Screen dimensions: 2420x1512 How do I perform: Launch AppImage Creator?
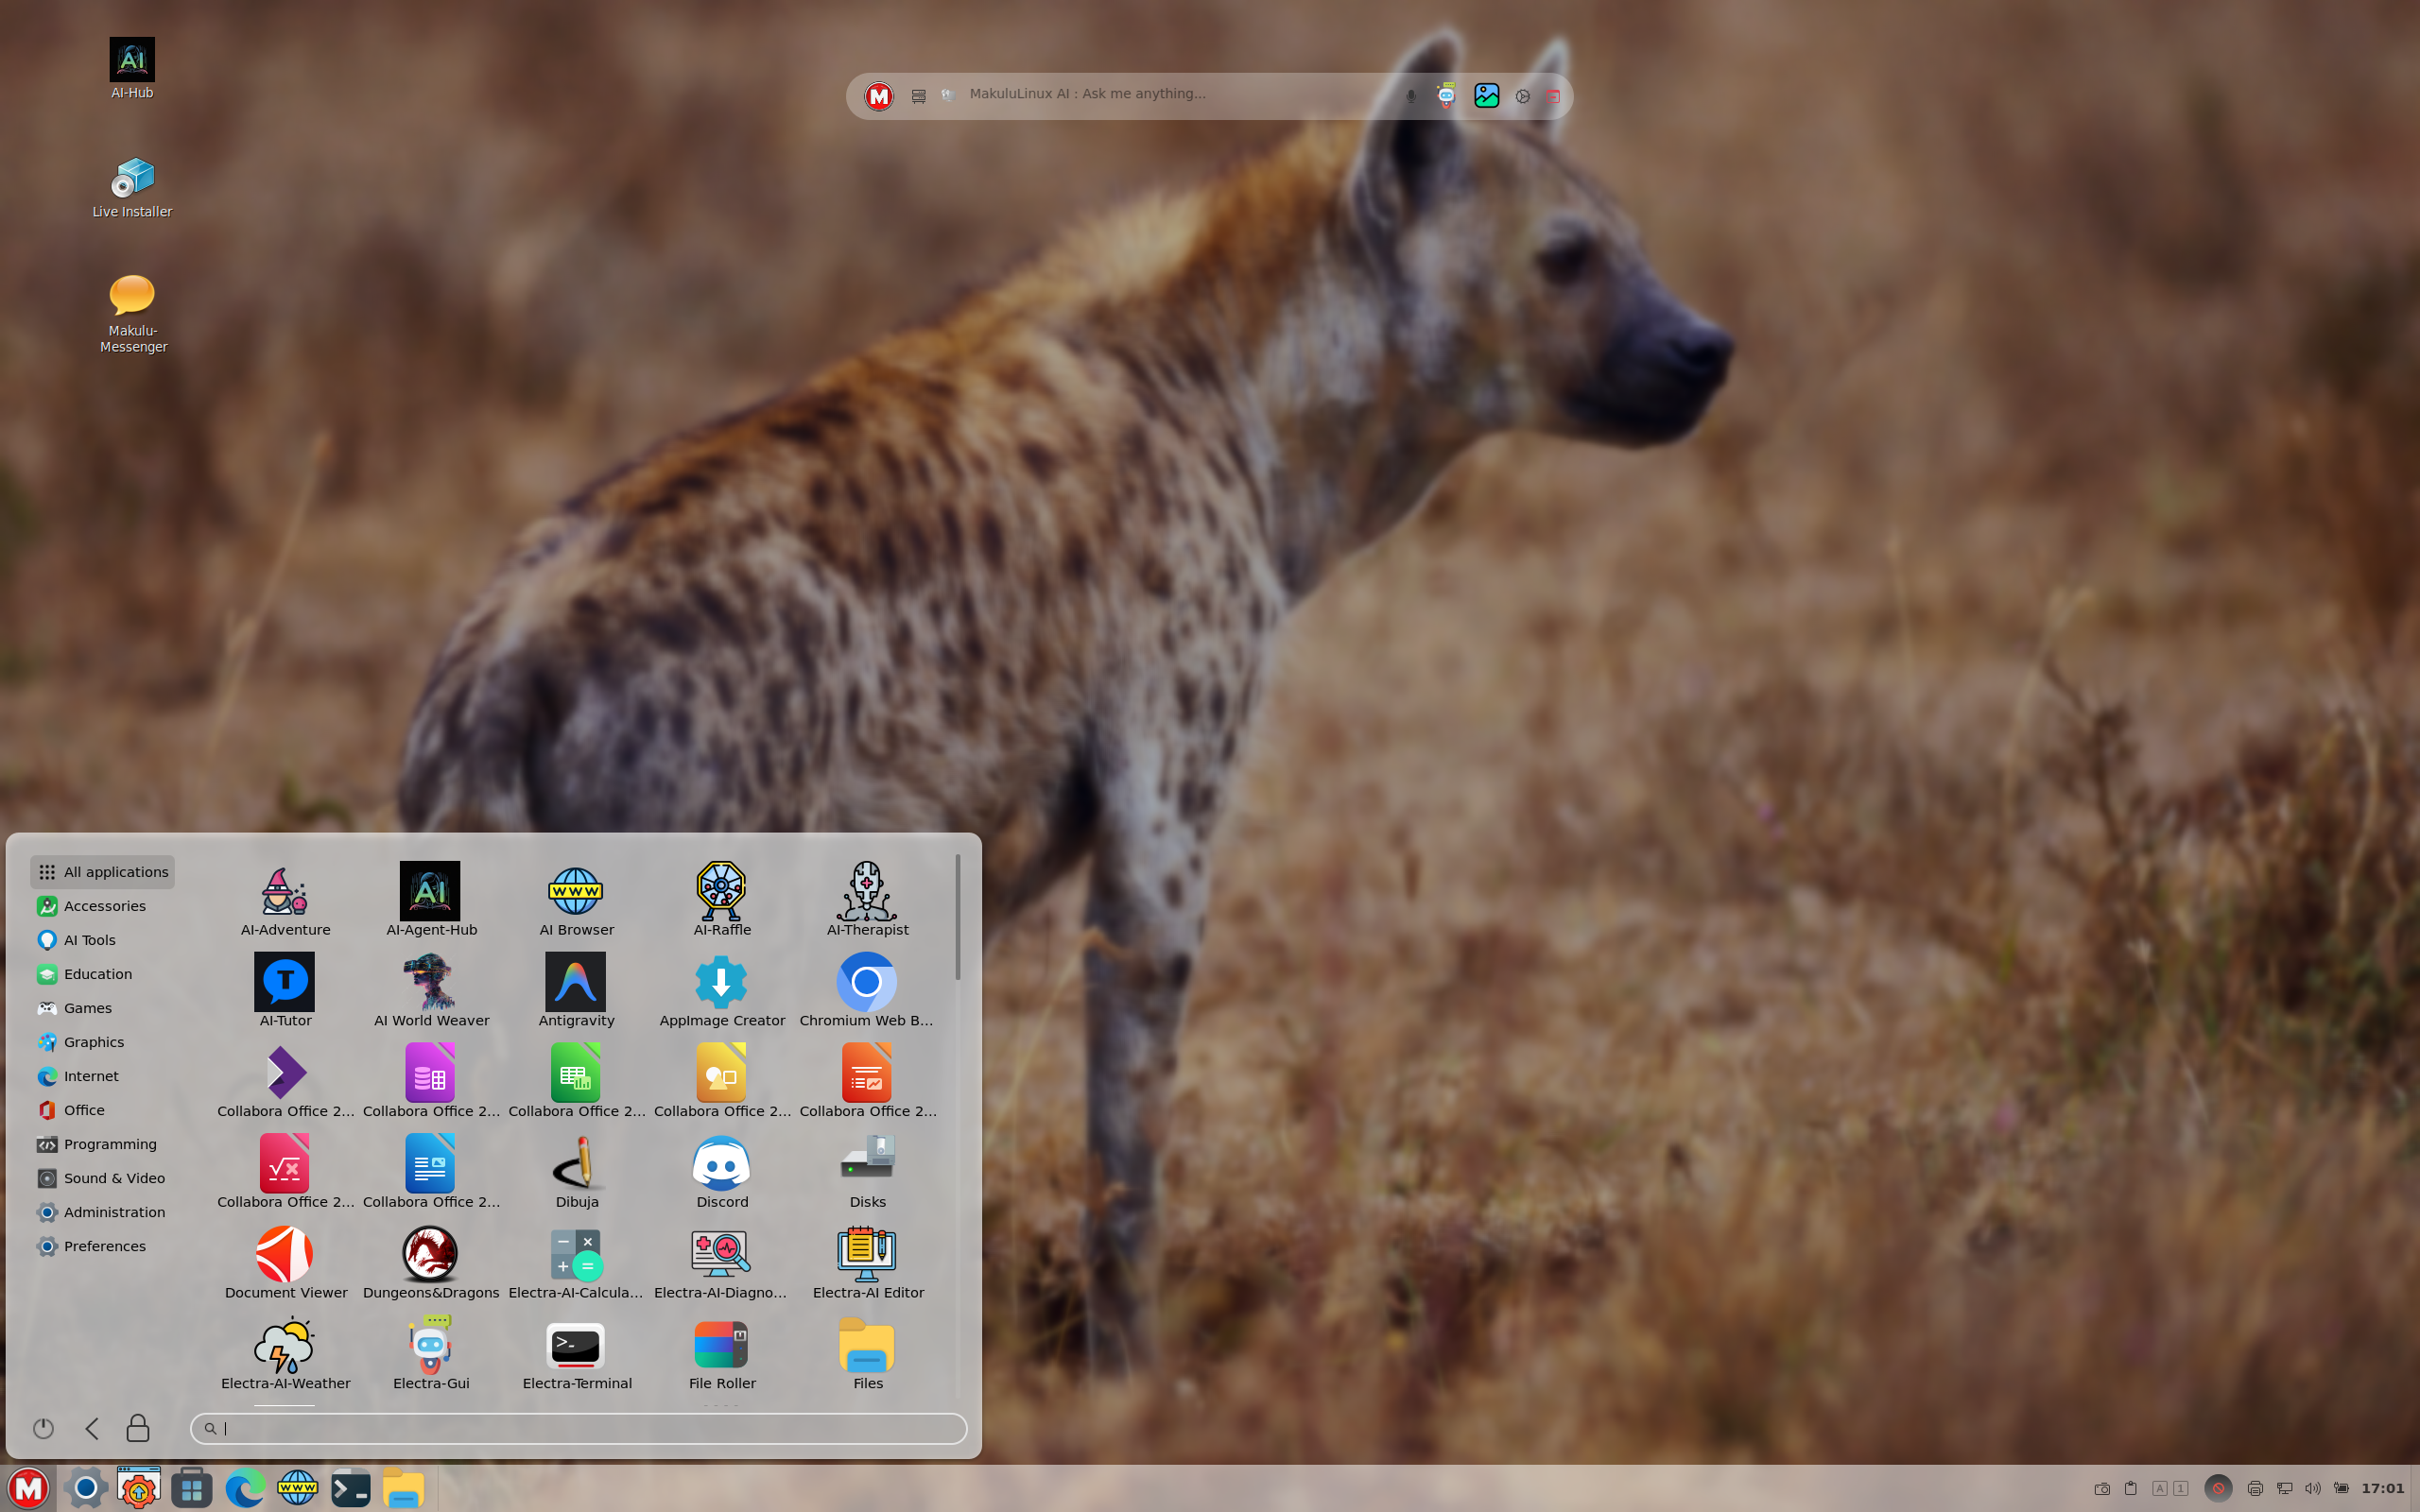click(x=722, y=990)
